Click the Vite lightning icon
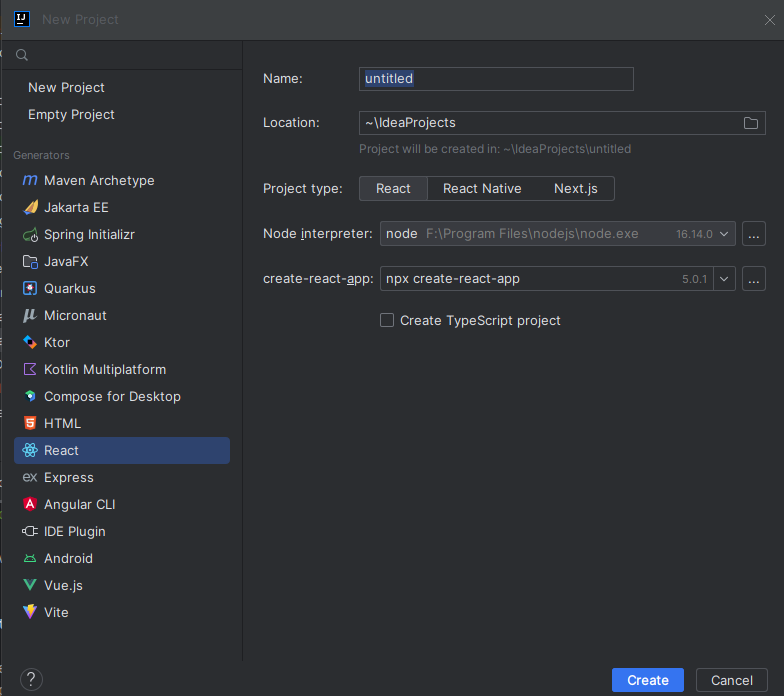Viewport: 784px width, 696px height. point(30,612)
